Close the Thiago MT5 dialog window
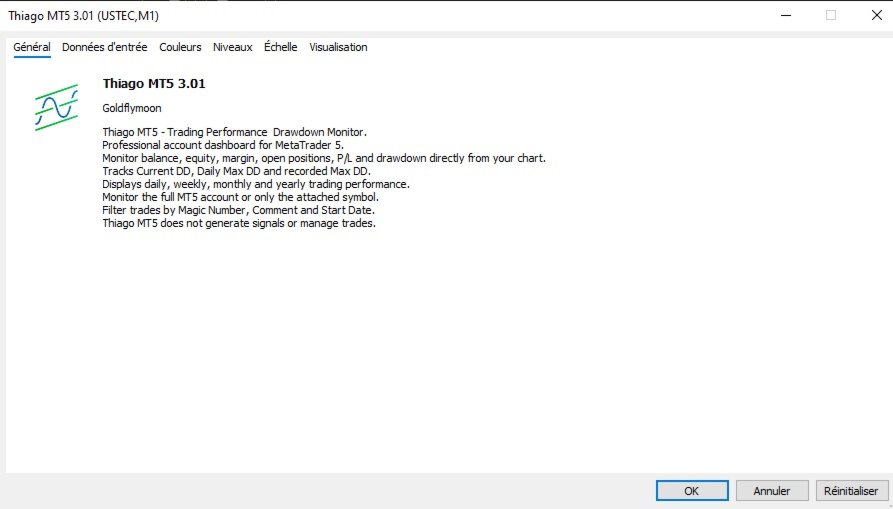The height and width of the screenshot is (509, 893). 877,15
